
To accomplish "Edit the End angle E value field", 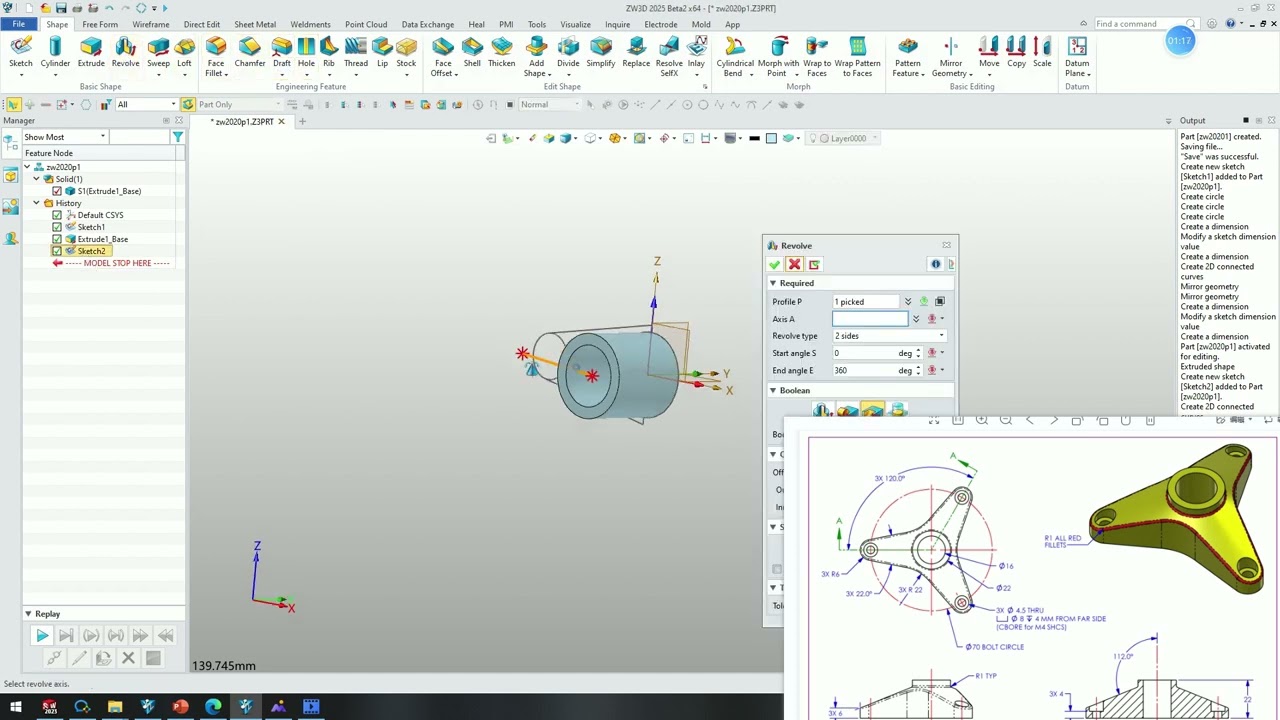I will tap(864, 370).
